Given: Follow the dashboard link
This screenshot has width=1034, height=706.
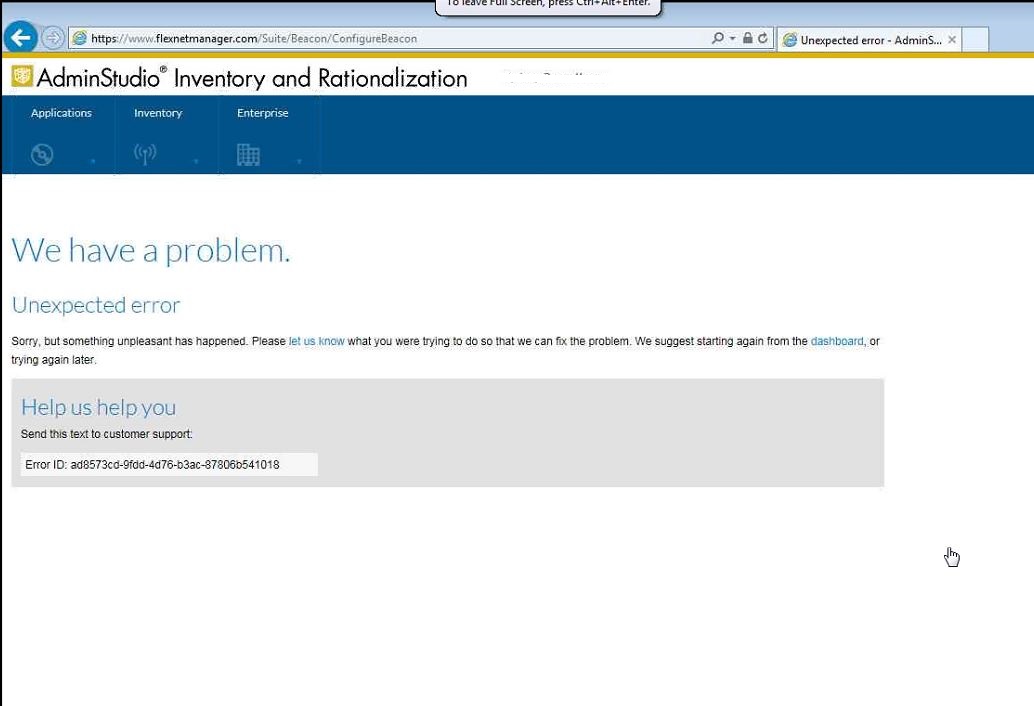Looking at the screenshot, I should click(837, 341).
